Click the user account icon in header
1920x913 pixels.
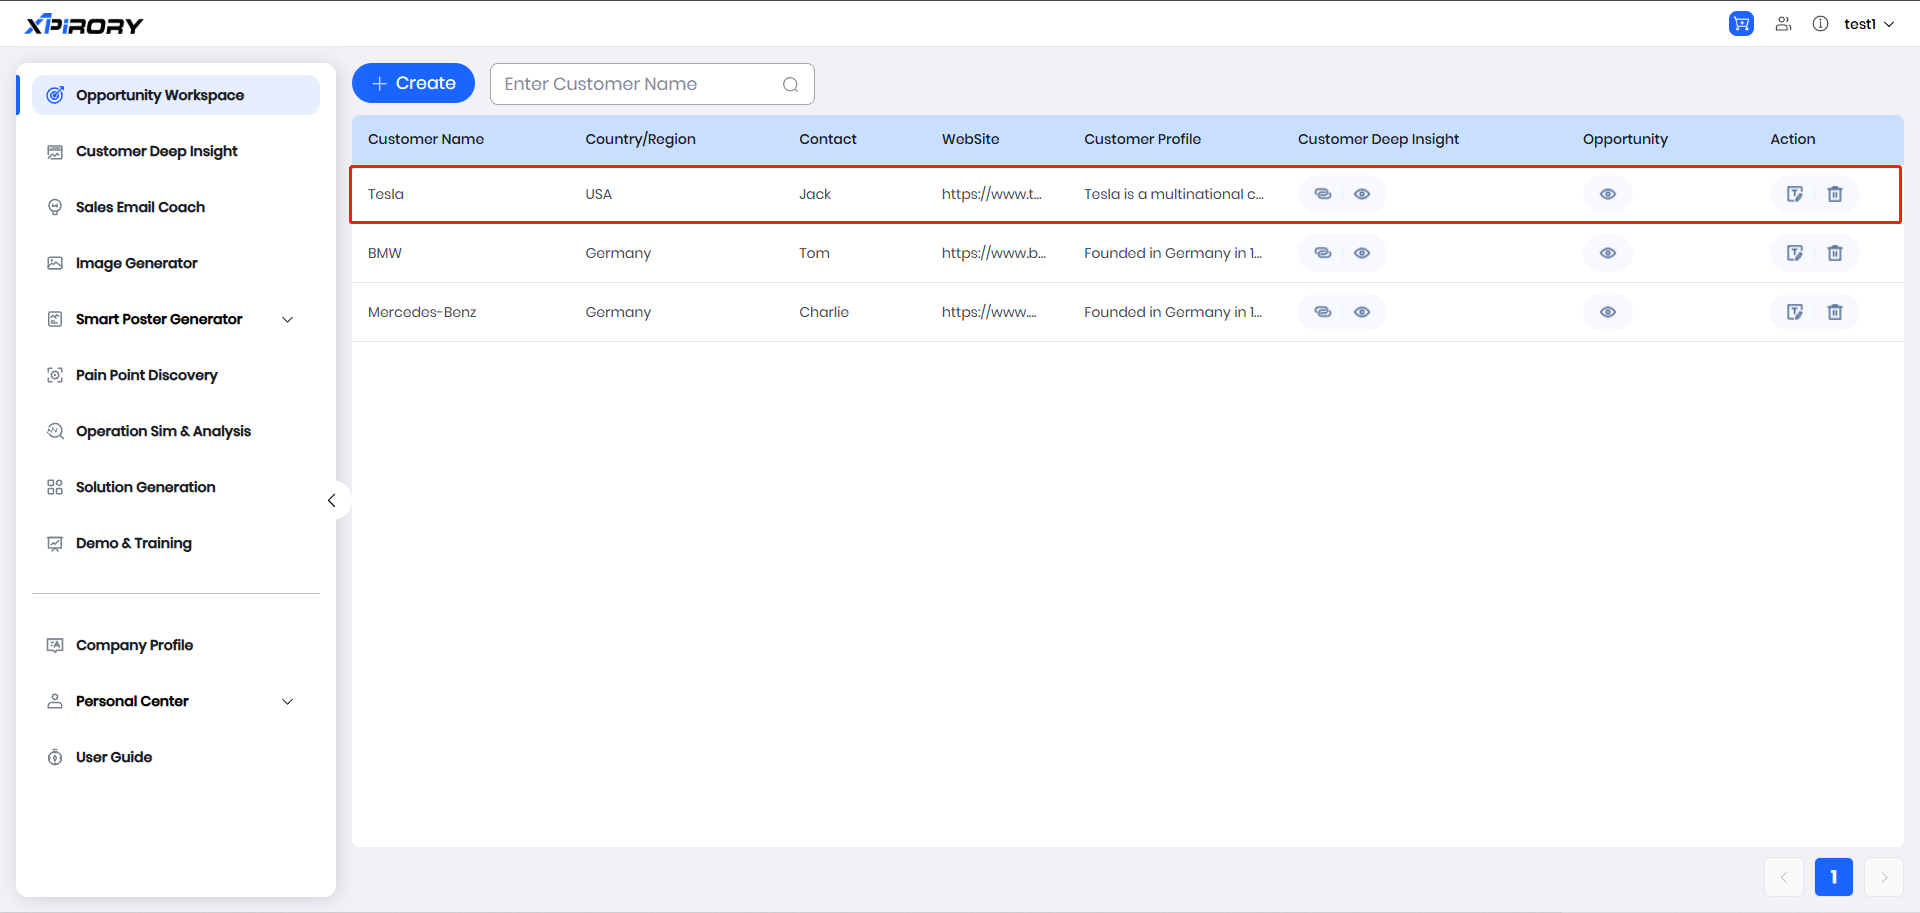tap(1783, 24)
